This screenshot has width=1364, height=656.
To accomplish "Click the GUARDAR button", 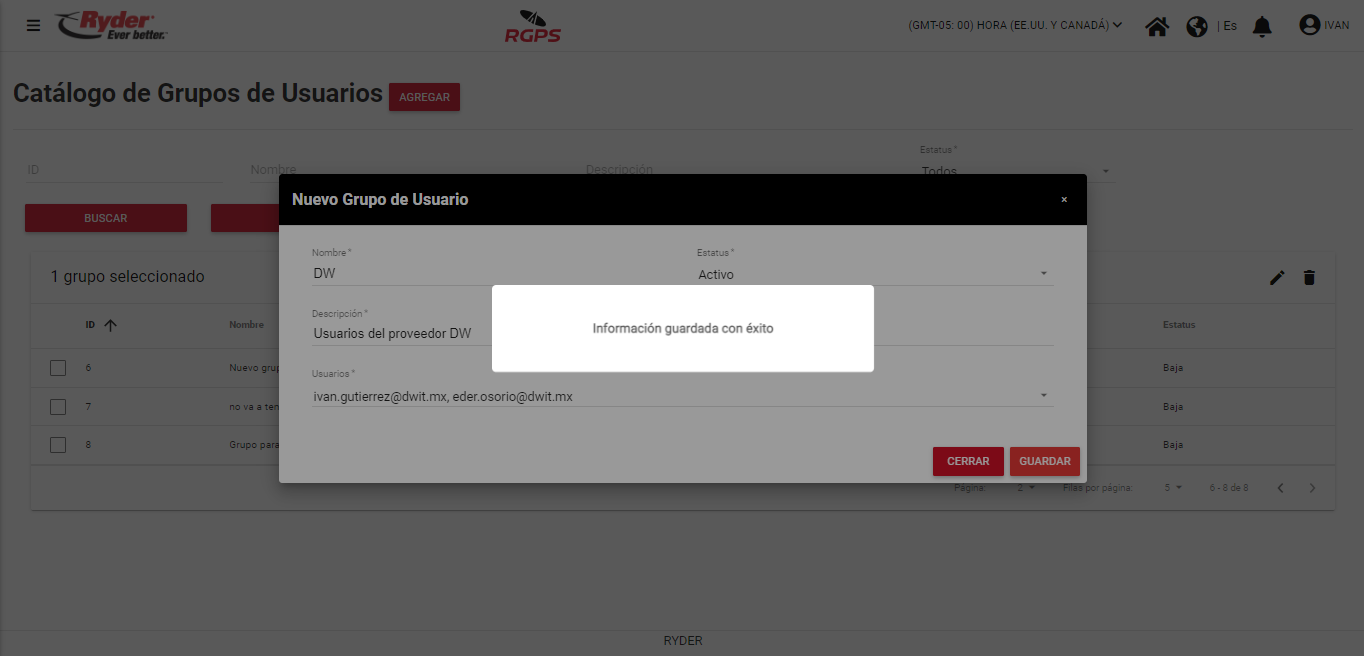I will (x=1045, y=461).
